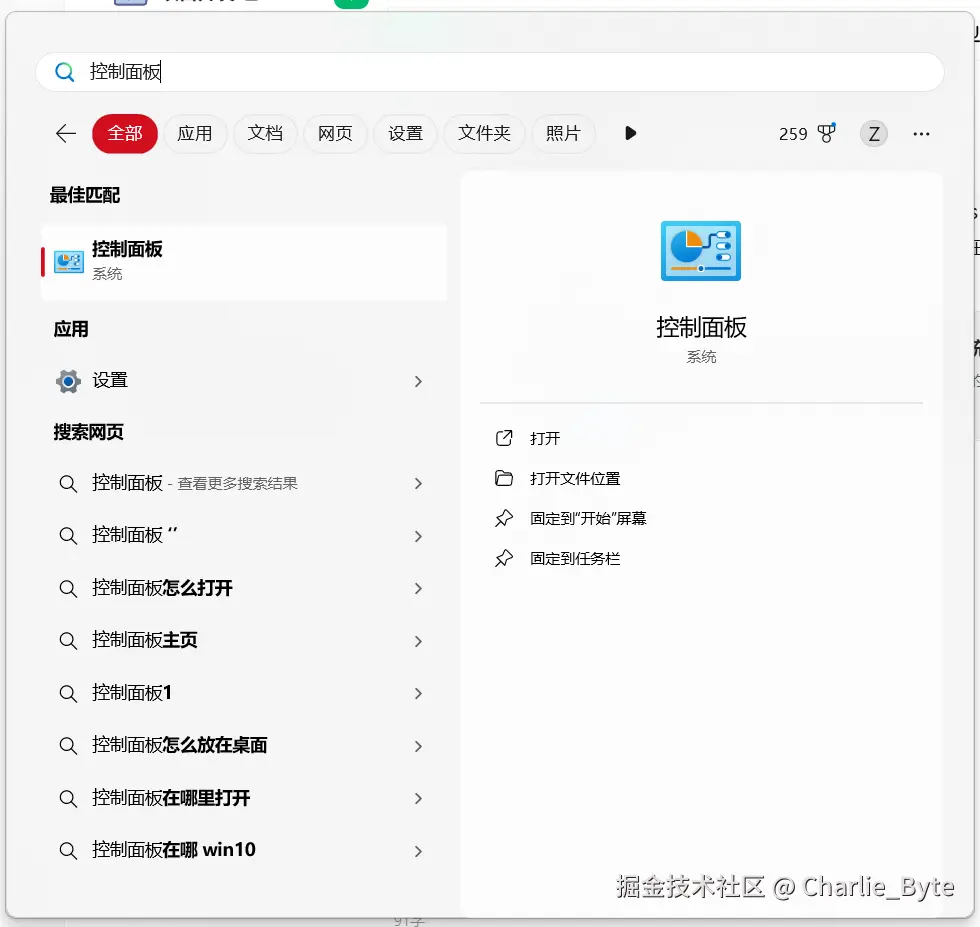Expand the 设置 app result chevron
This screenshot has width=980, height=927.
point(418,381)
